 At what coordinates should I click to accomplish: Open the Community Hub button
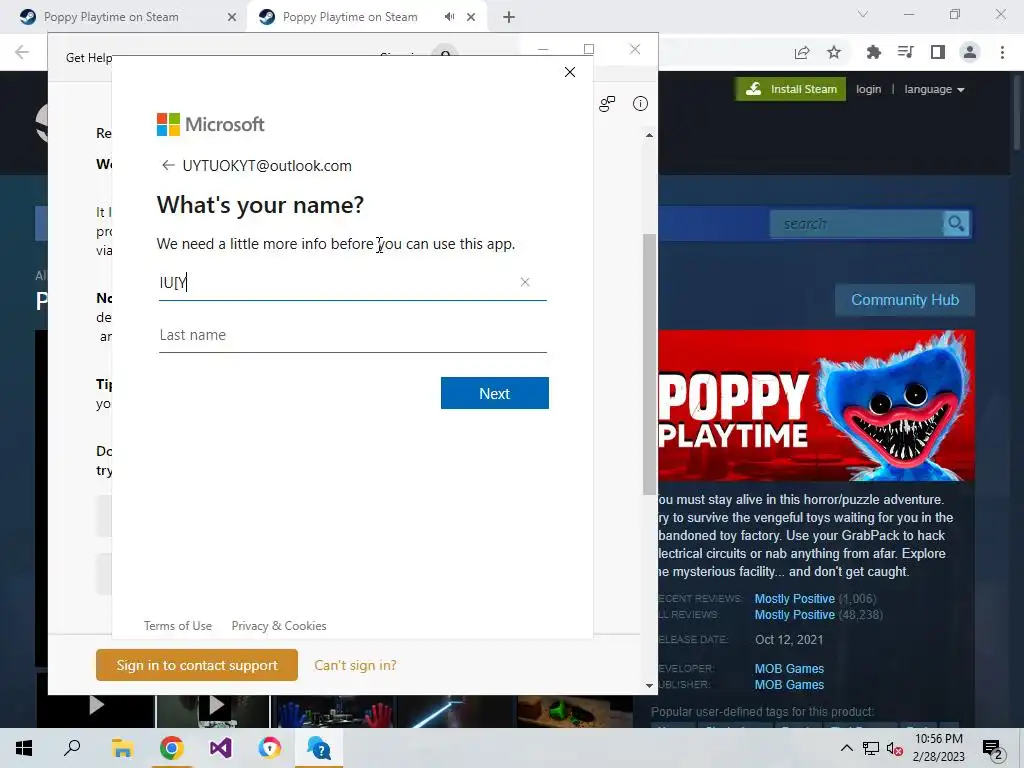[905, 300]
